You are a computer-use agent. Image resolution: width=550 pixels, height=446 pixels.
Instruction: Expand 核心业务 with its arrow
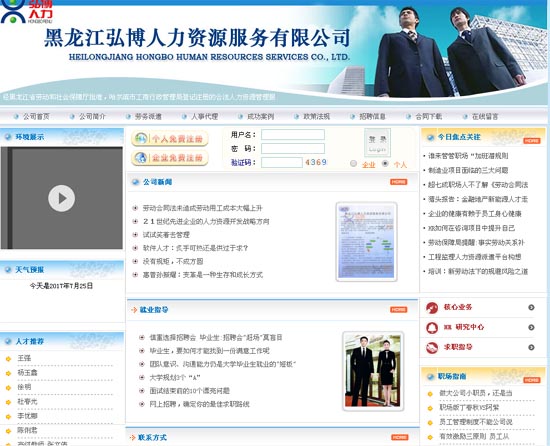click(x=531, y=308)
